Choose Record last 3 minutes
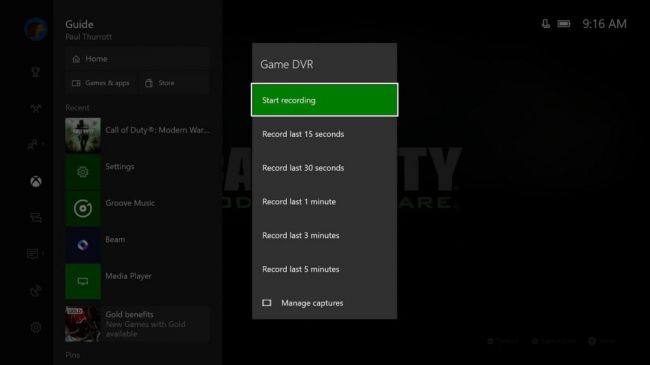The height and width of the screenshot is (365, 650). pos(324,235)
